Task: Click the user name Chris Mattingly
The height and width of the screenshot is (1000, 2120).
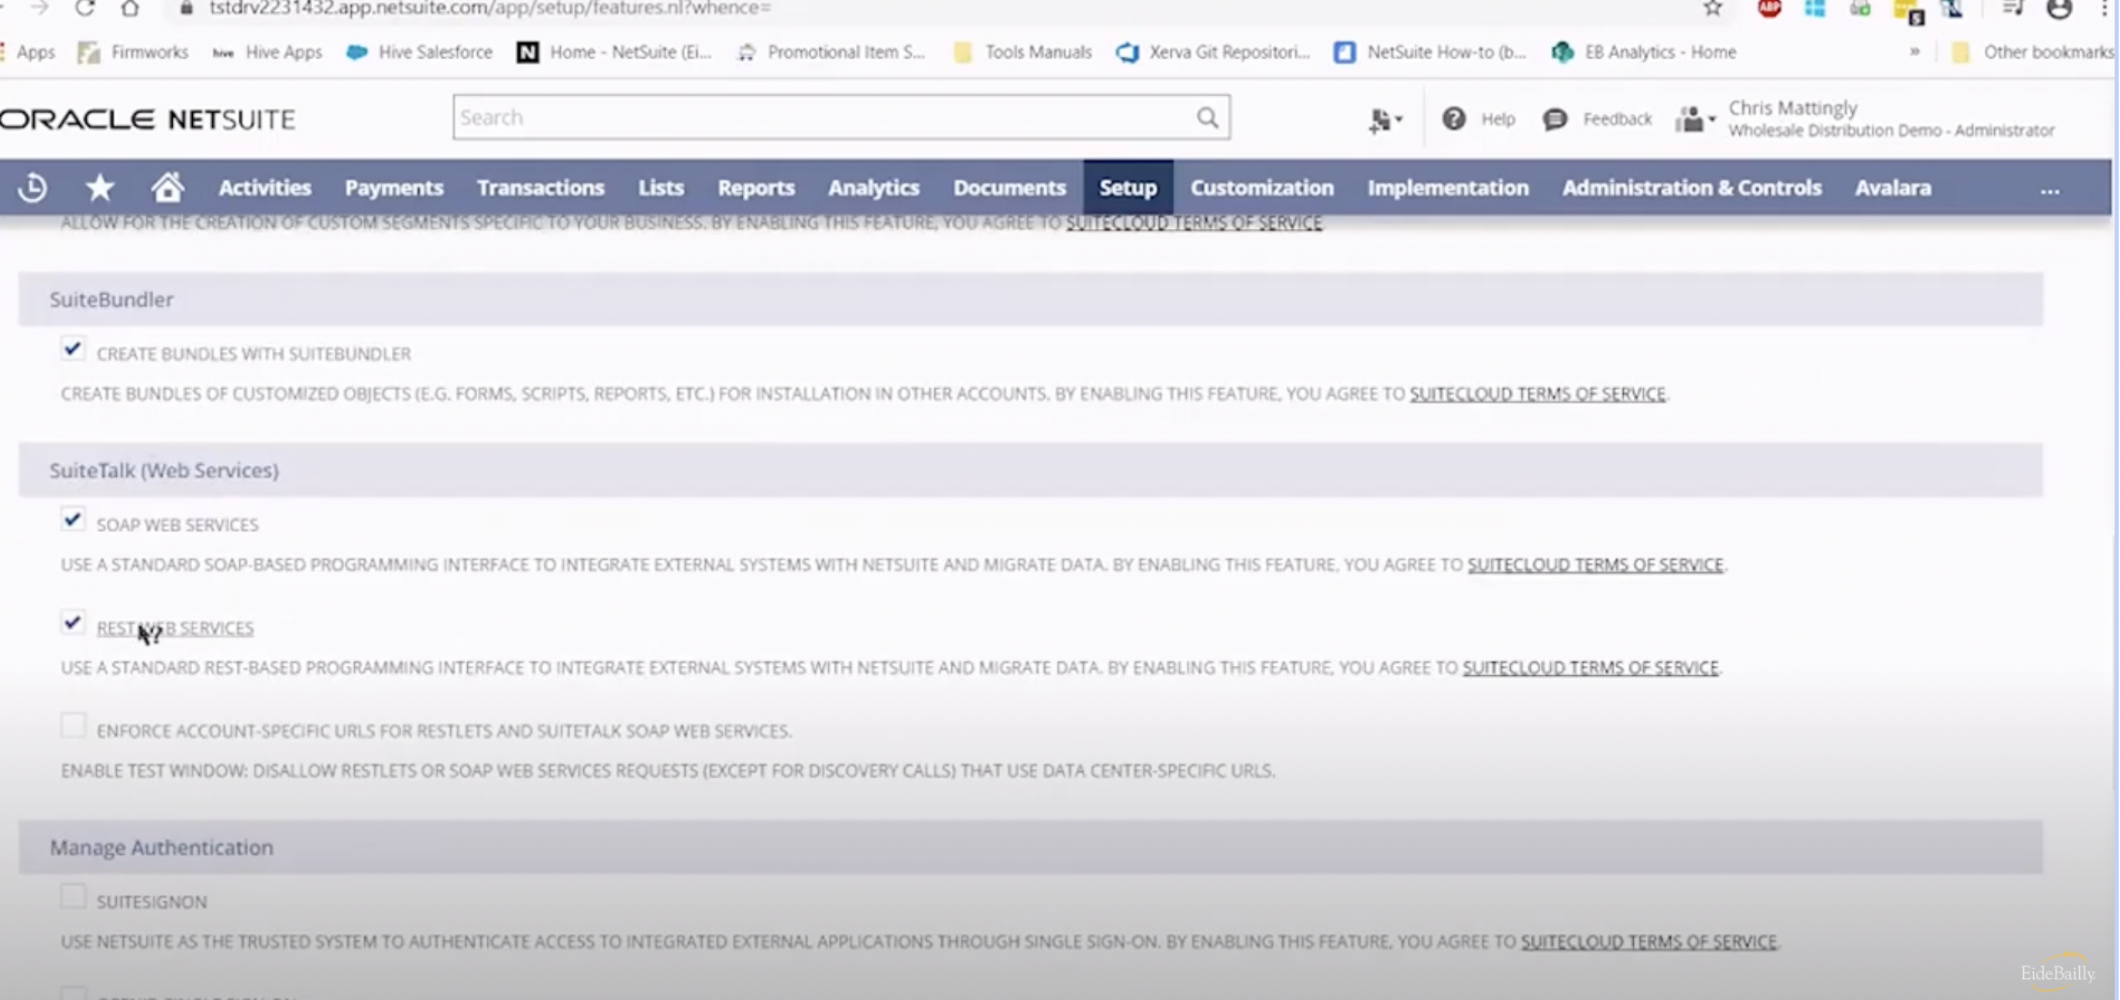Action: pos(1793,107)
